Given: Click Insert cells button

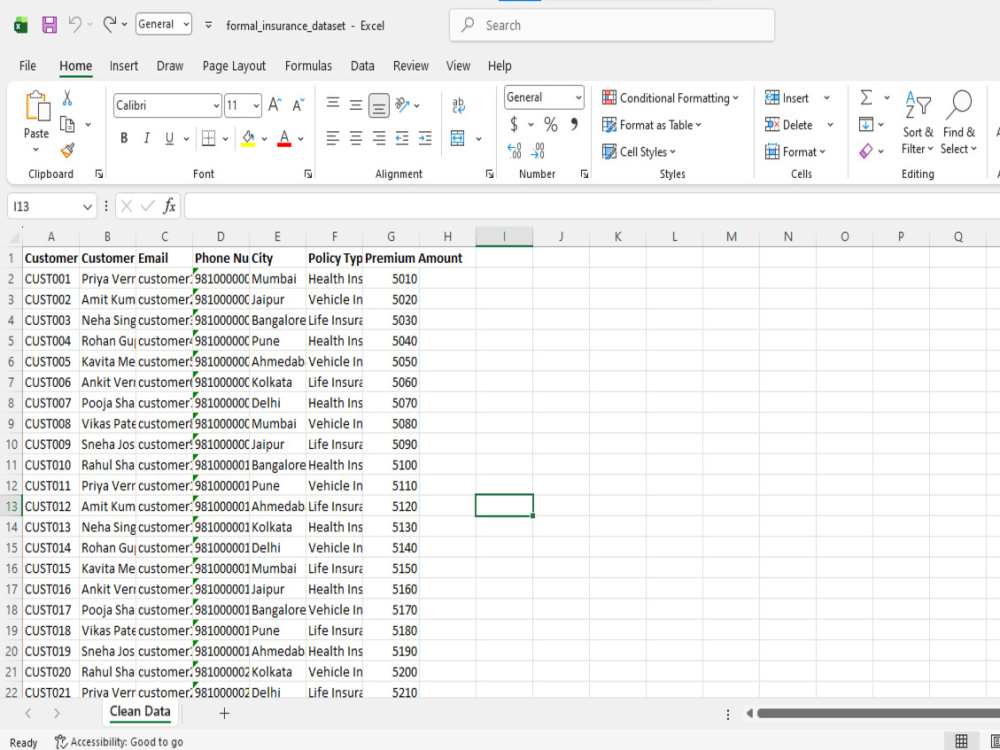Looking at the screenshot, I should (x=787, y=98).
